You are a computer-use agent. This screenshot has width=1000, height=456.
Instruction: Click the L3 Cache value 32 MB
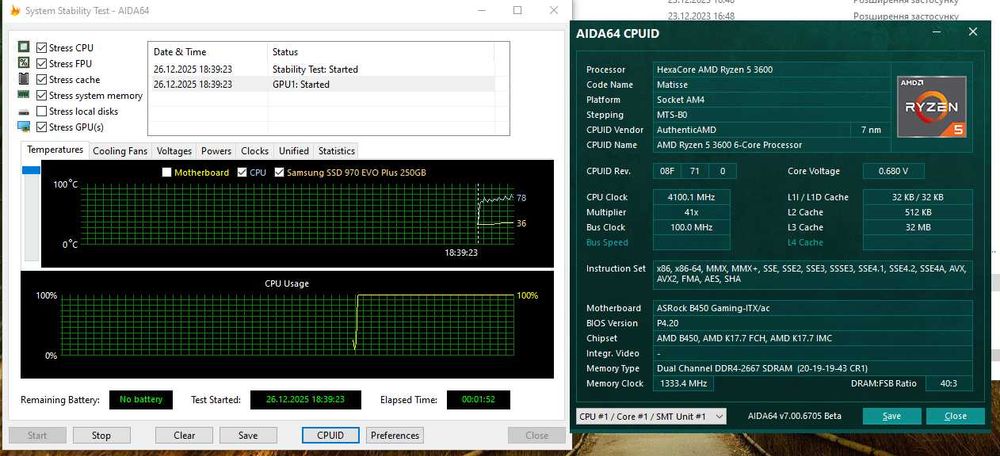coord(918,227)
